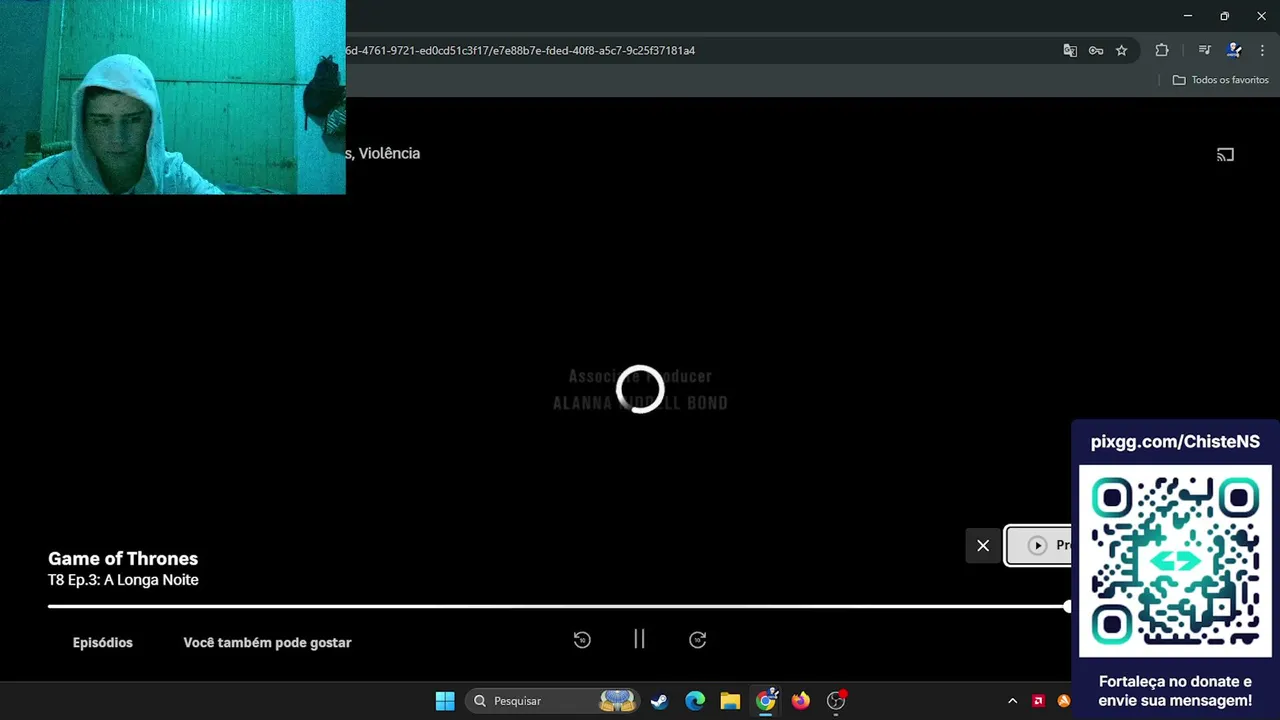This screenshot has width=1280, height=720.
Task: Open Firefox from the taskbar
Action: 801,701
